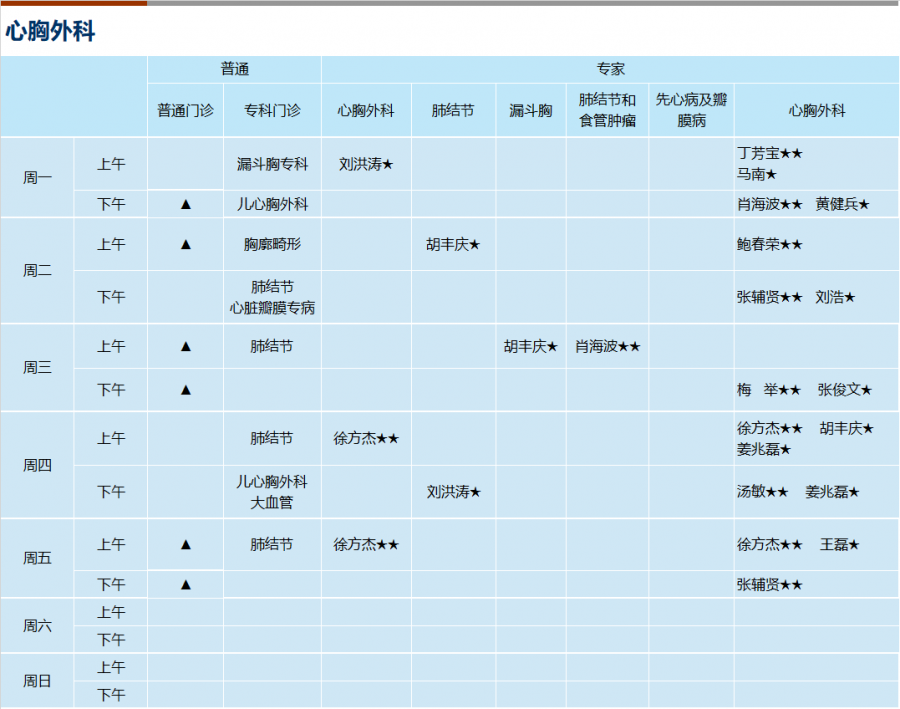Viewport: 900px width, 709px height.
Task: Select the 专家 header group
Action: coord(610,69)
